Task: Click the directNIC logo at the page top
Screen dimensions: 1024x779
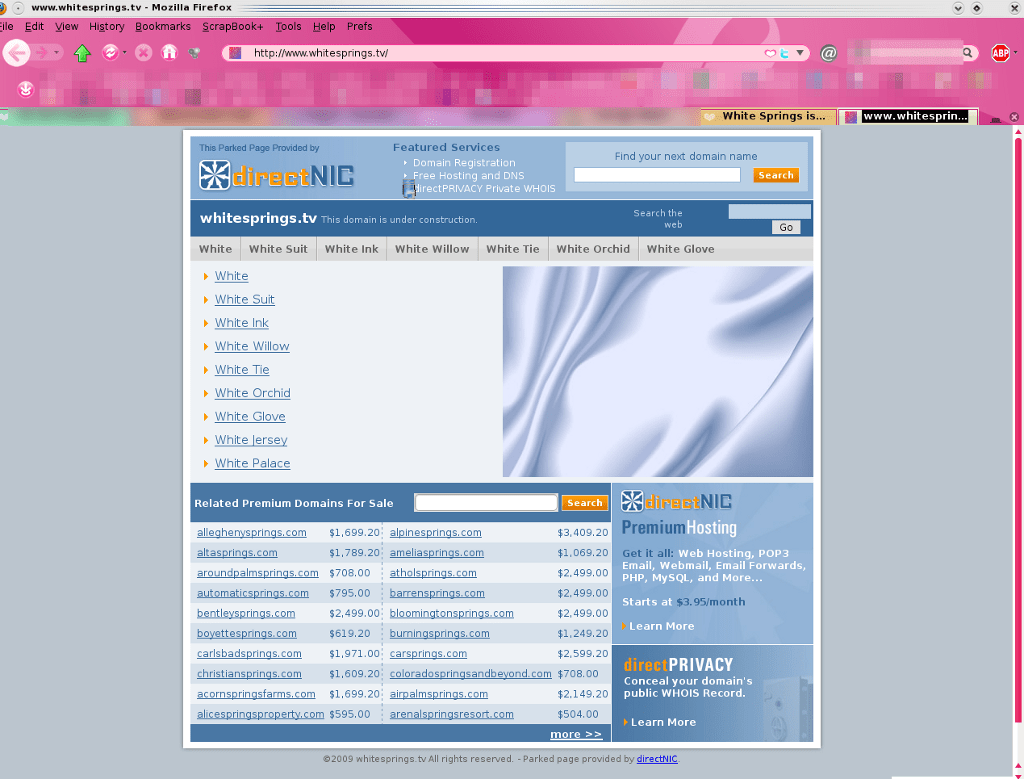Action: 276,176
